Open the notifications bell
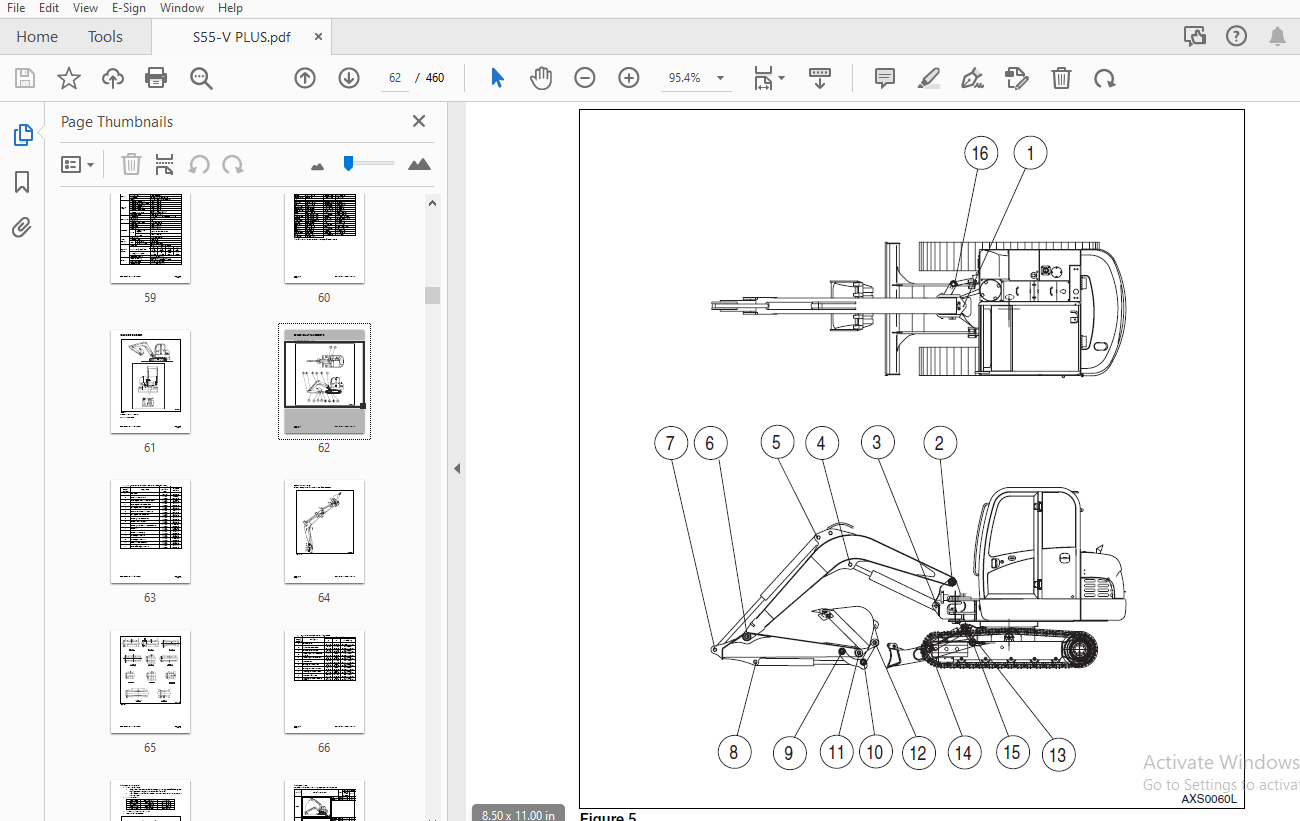Screen dimensions: 1300x821 point(1277,37)
